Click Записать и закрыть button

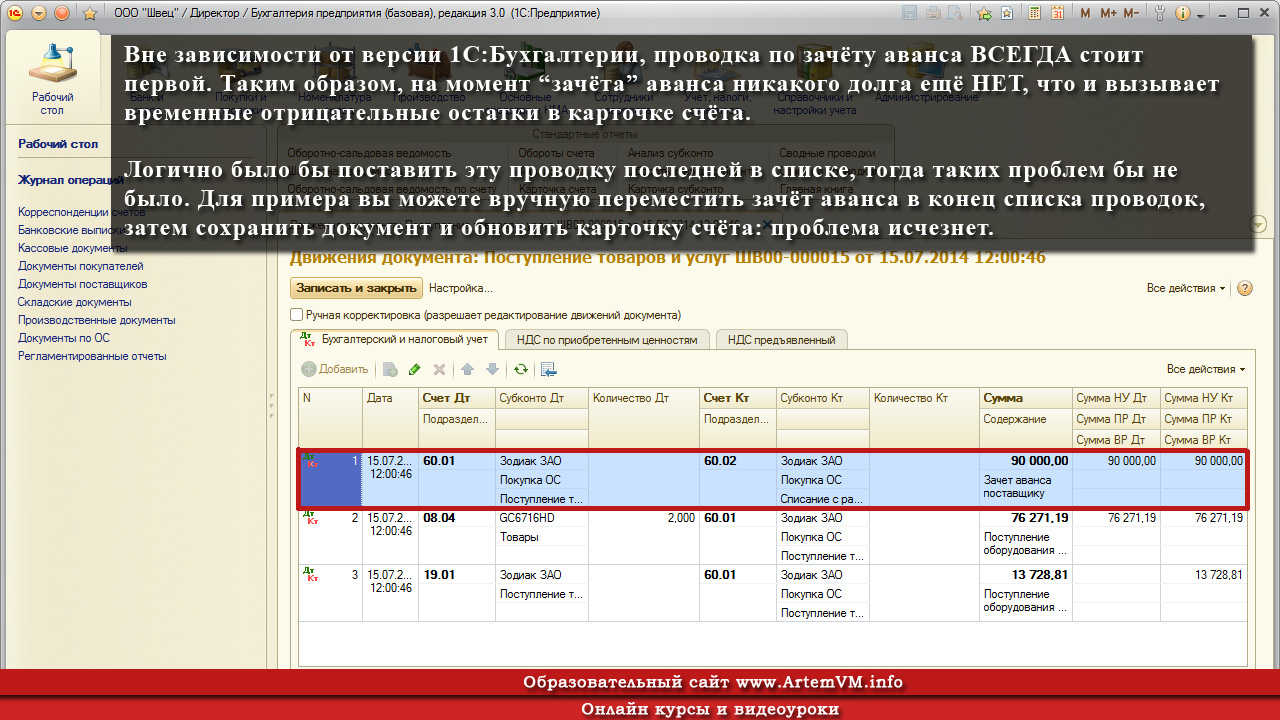pos(356,288)
